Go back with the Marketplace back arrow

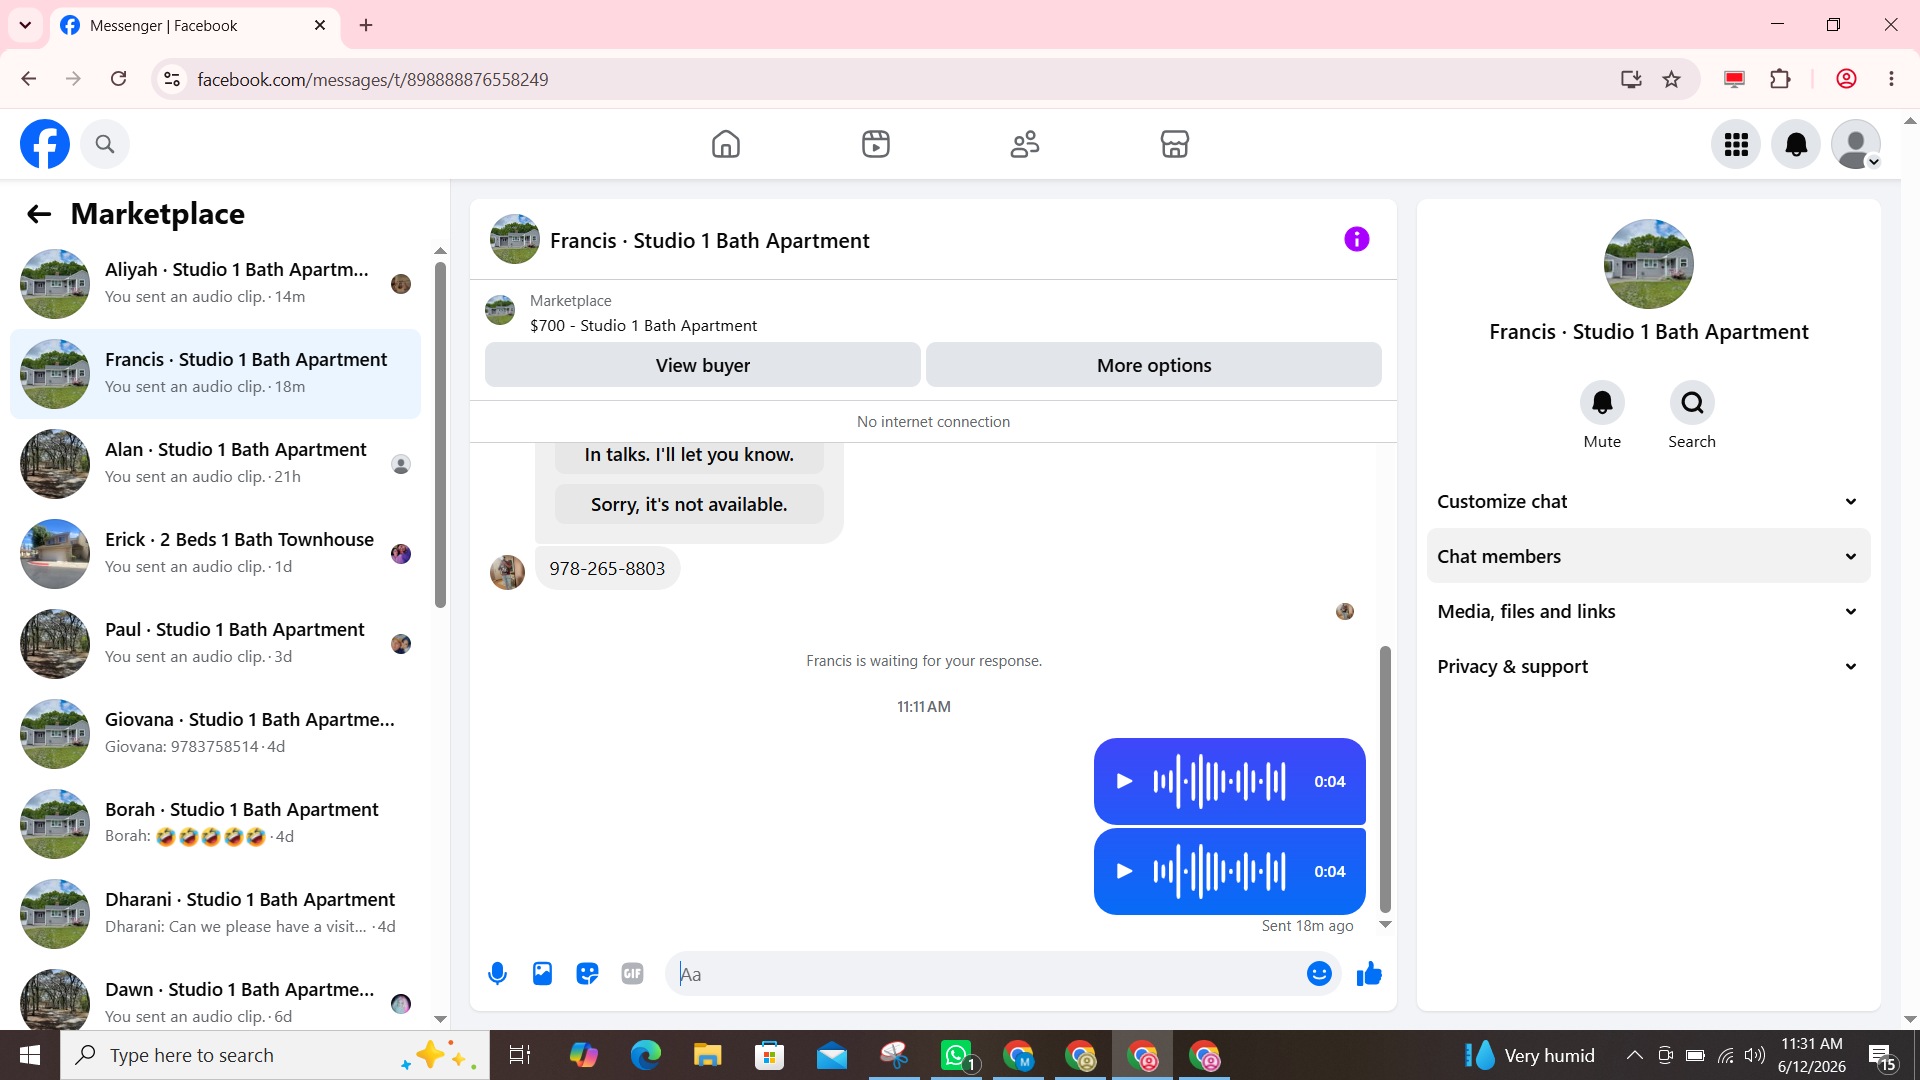pos(39,214)
